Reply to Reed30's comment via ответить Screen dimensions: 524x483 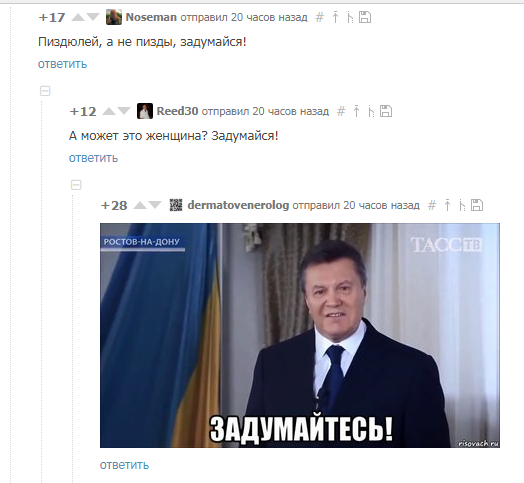(x=93, y=158)
